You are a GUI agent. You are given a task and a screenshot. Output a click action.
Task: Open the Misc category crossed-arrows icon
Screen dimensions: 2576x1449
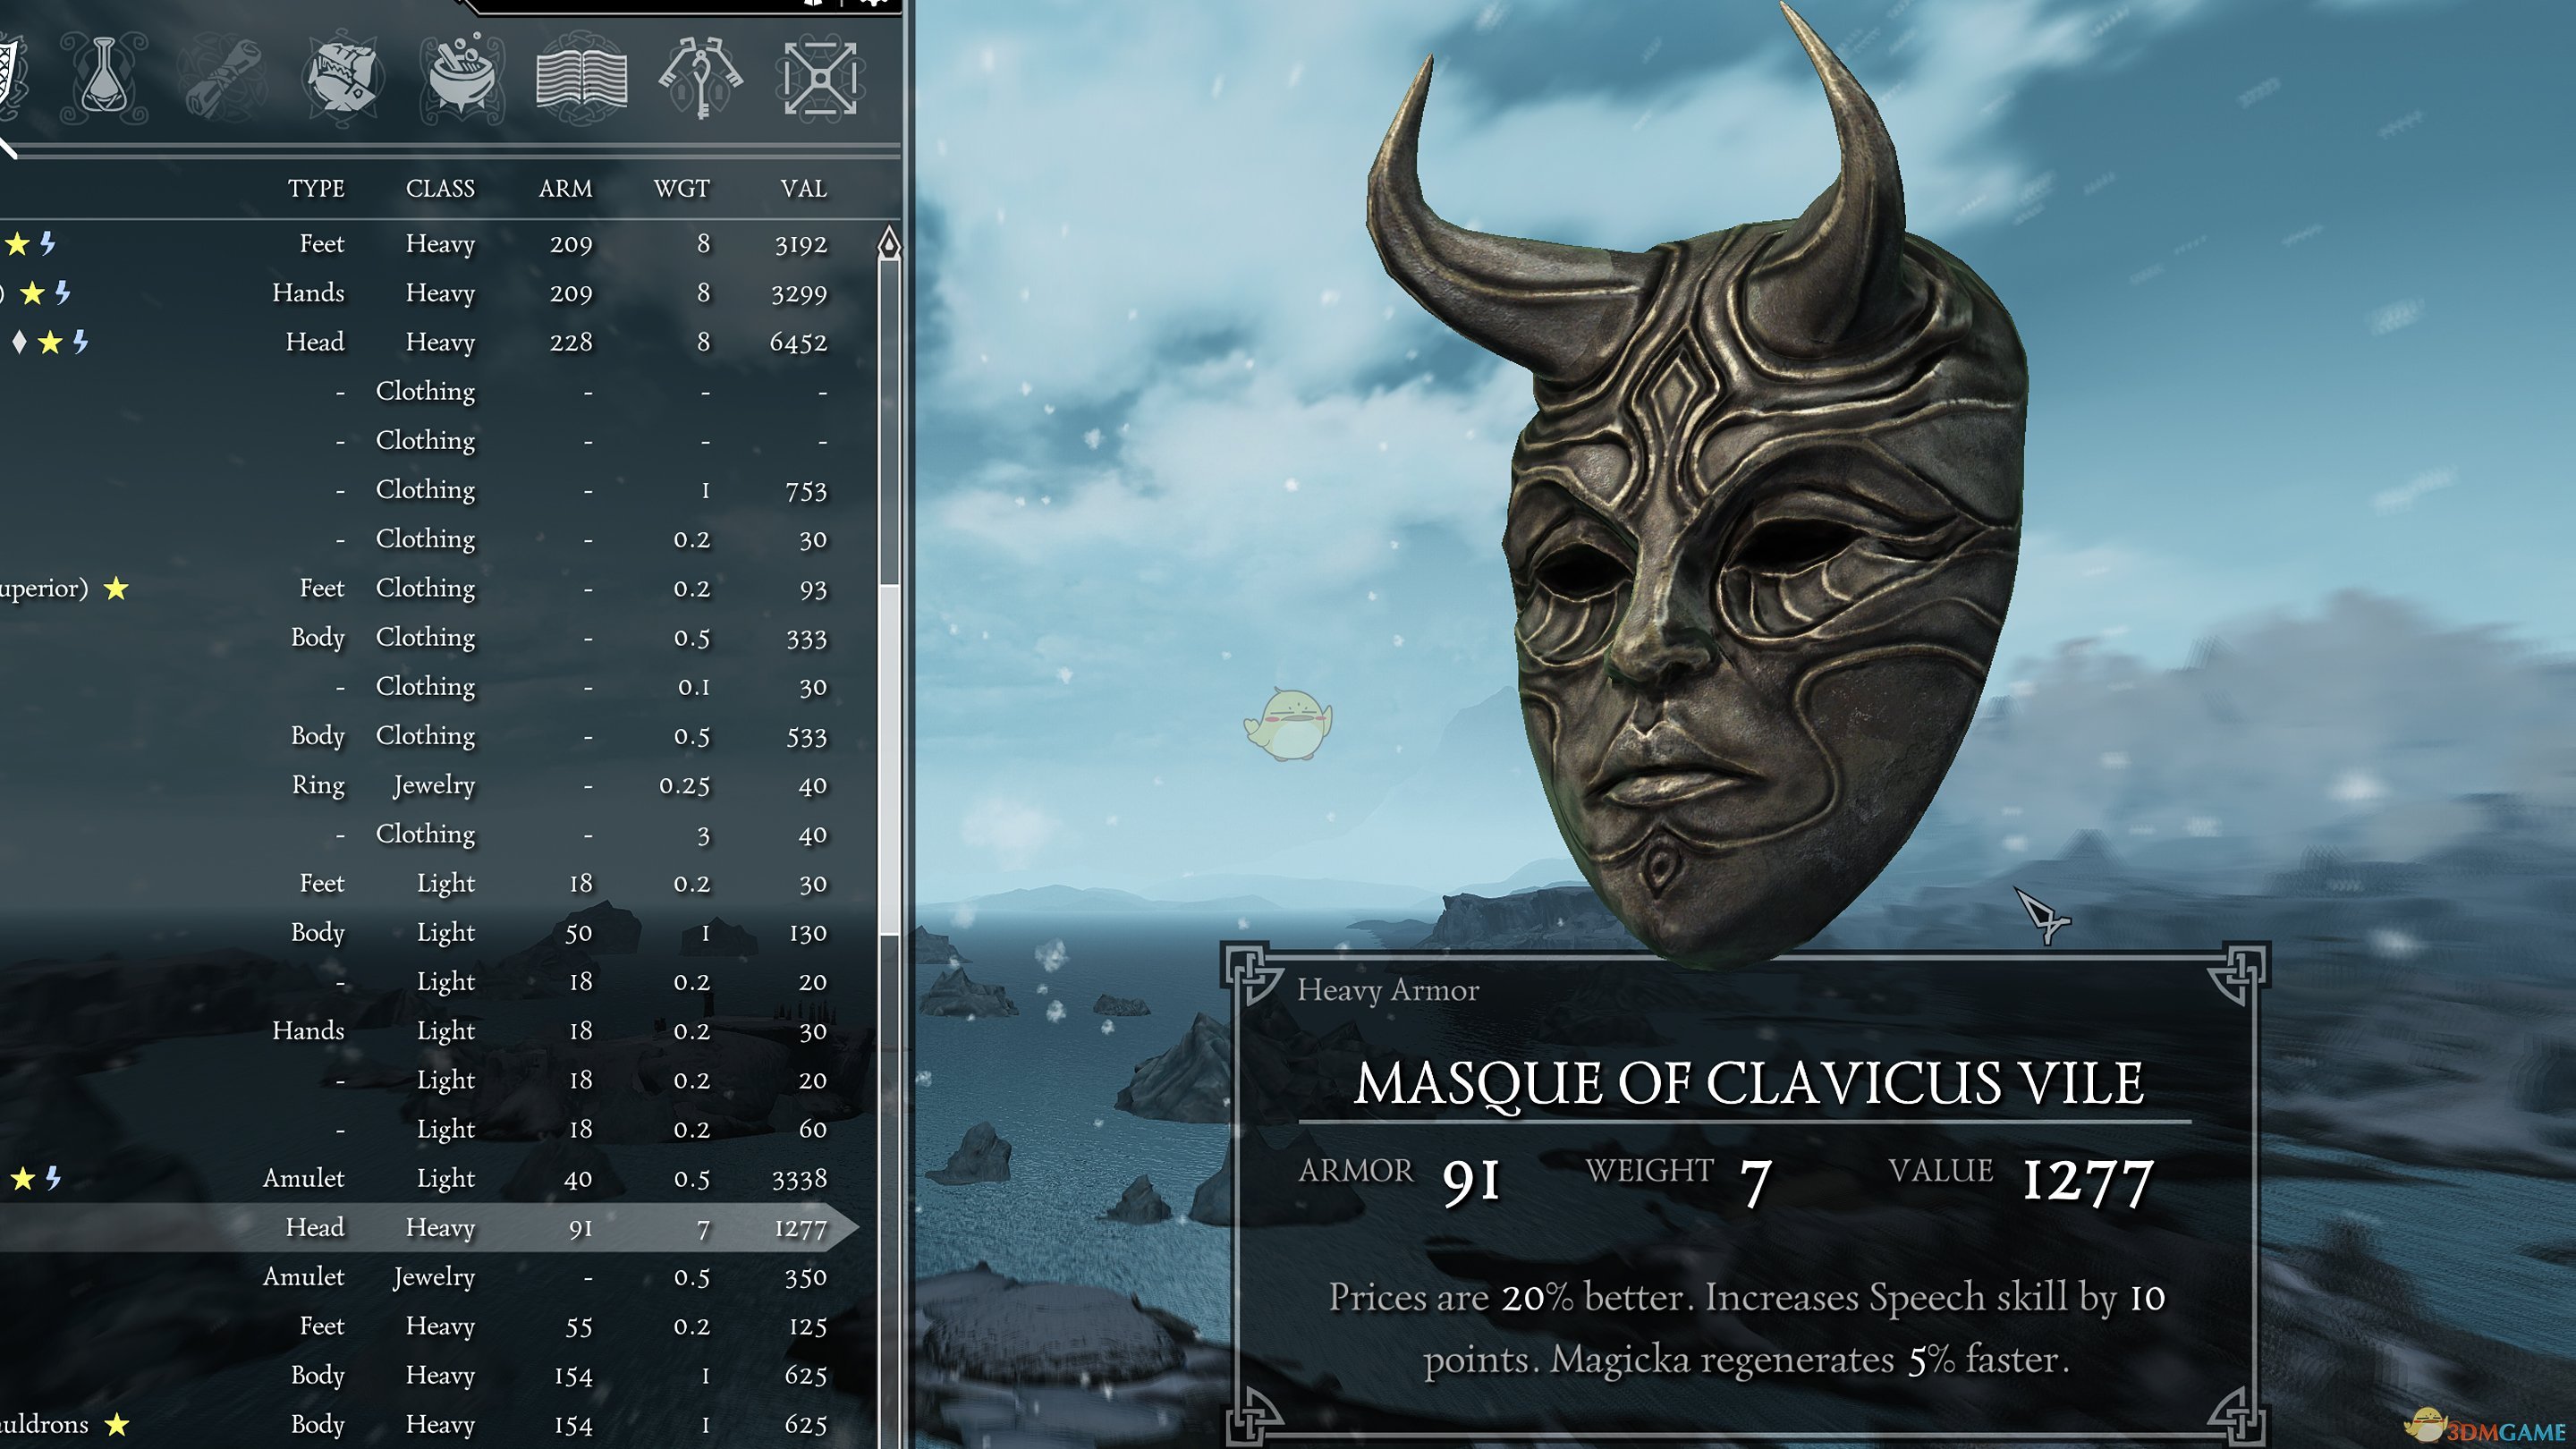click(819, 78)
